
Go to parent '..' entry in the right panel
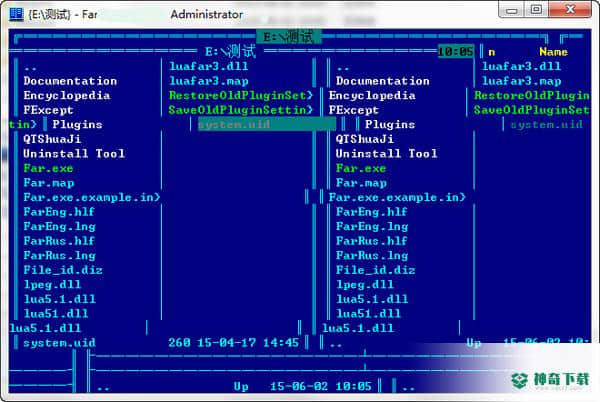[343, 67]
